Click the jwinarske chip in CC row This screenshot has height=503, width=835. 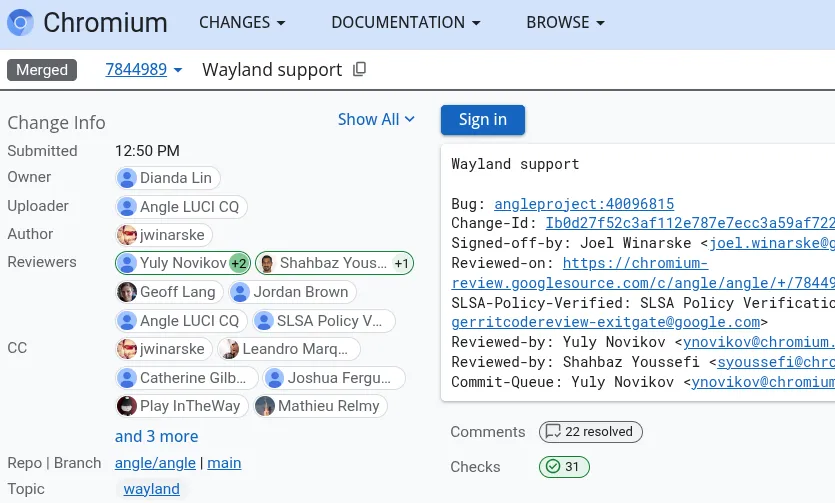pos(163,349)
